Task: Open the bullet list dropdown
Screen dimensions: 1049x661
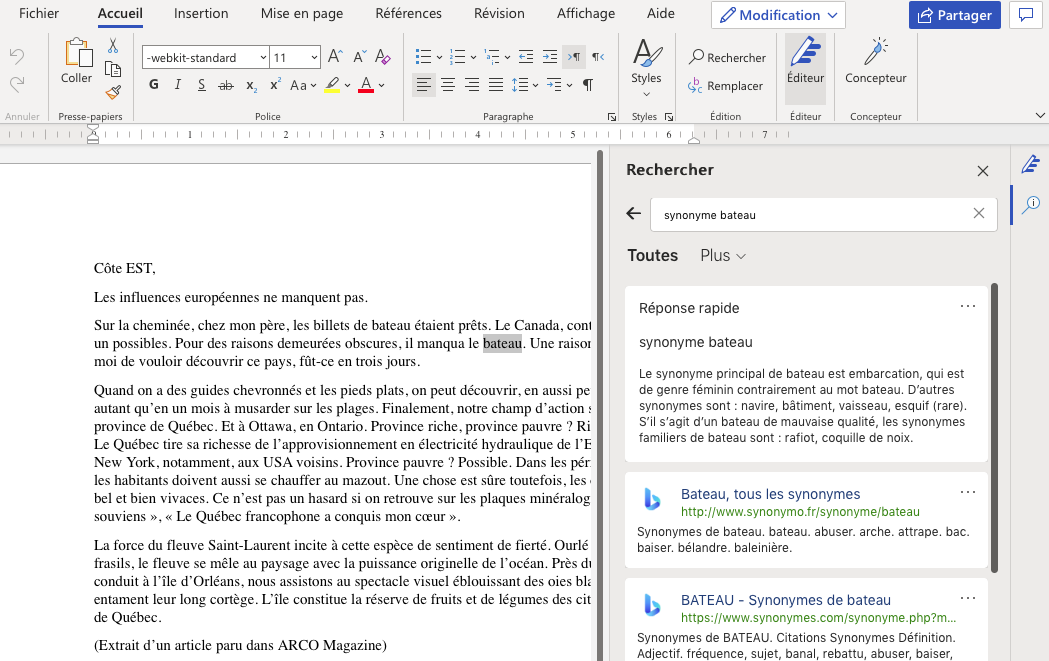Action: click(439, 58)
